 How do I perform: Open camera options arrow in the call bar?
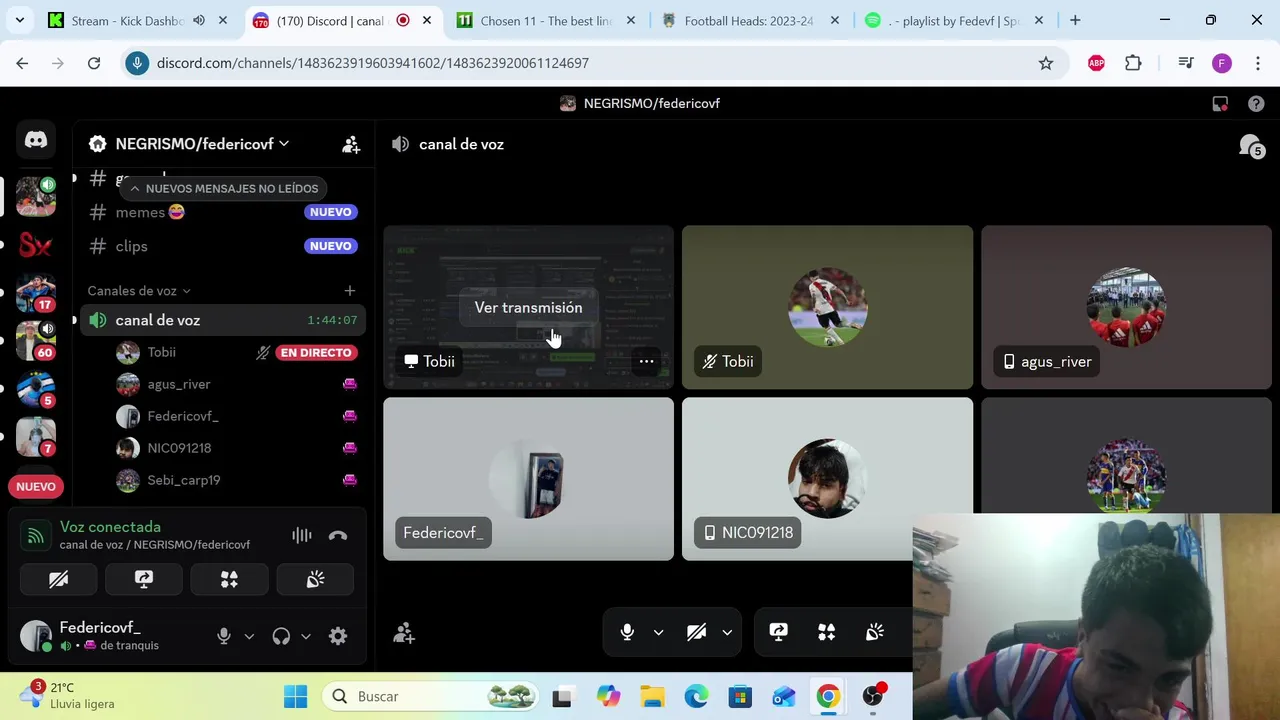coord(727,632)
